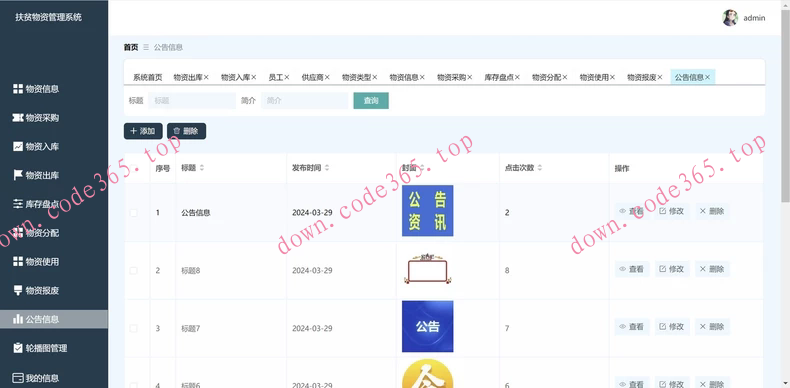Switch to the 库存盘点 tab
The image size is (790, 388).
(499, 77)
